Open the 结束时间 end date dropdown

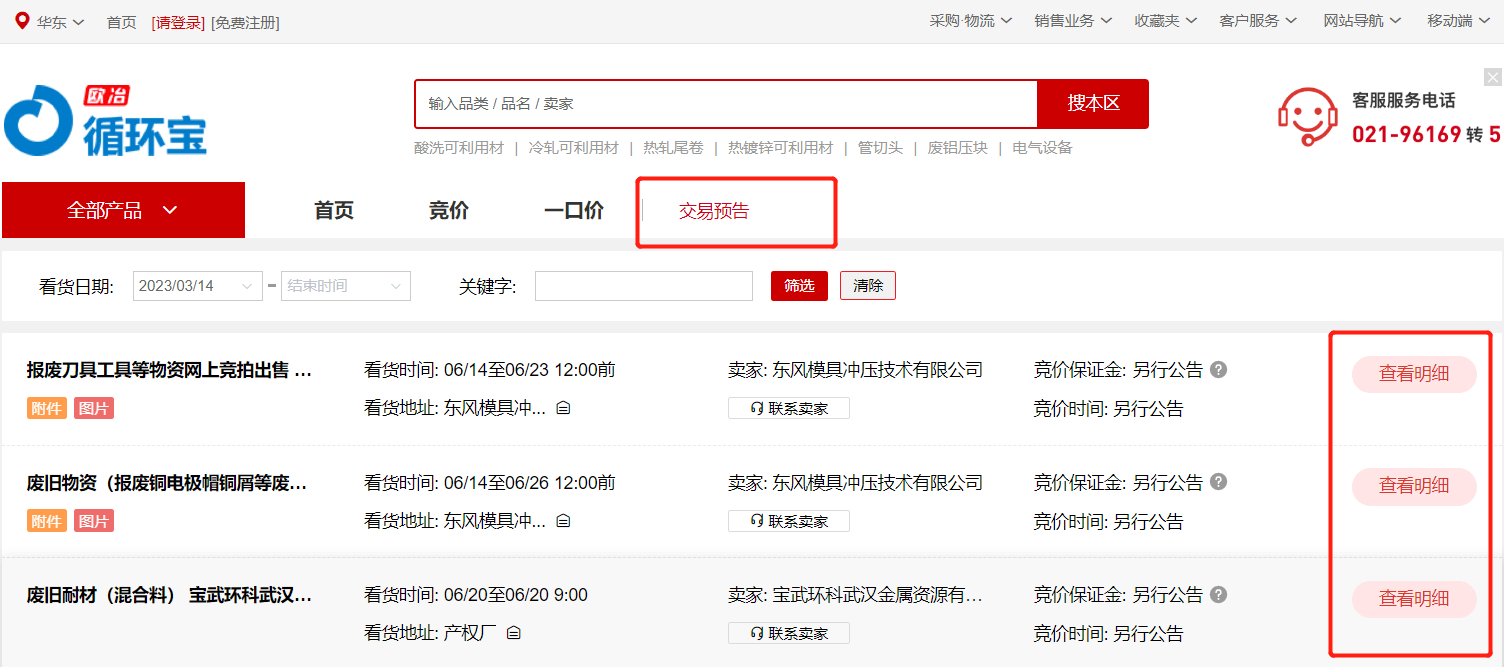pos(346,286)
